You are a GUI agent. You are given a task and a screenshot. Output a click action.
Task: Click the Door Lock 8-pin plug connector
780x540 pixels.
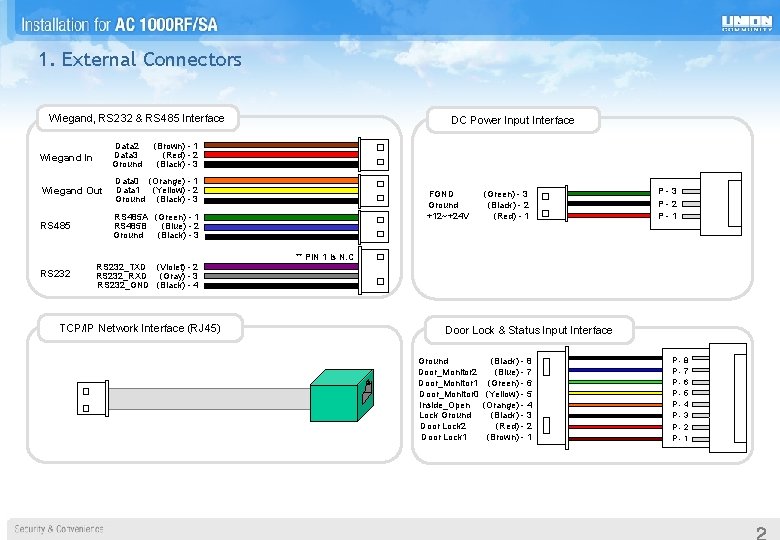pos(553,399)
